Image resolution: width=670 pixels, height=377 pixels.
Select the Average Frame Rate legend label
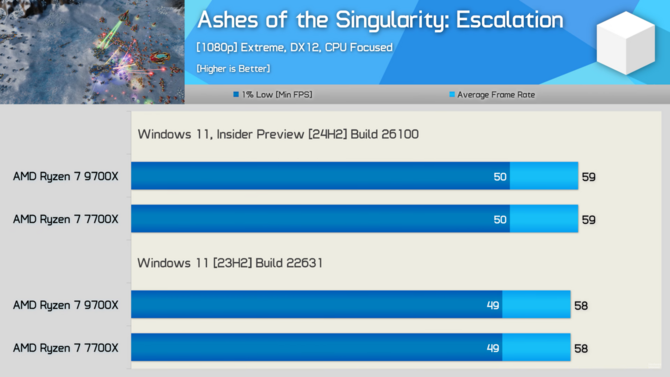496,94
